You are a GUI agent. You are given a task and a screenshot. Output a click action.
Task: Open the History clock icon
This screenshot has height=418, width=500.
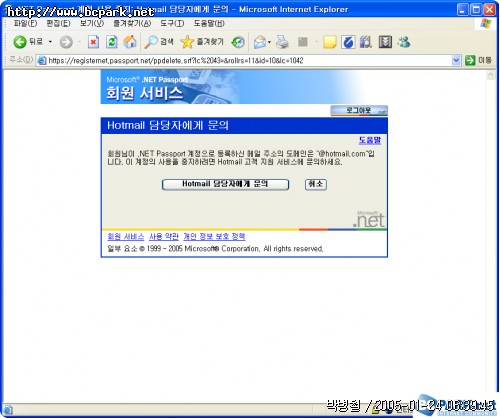[238, 42]
